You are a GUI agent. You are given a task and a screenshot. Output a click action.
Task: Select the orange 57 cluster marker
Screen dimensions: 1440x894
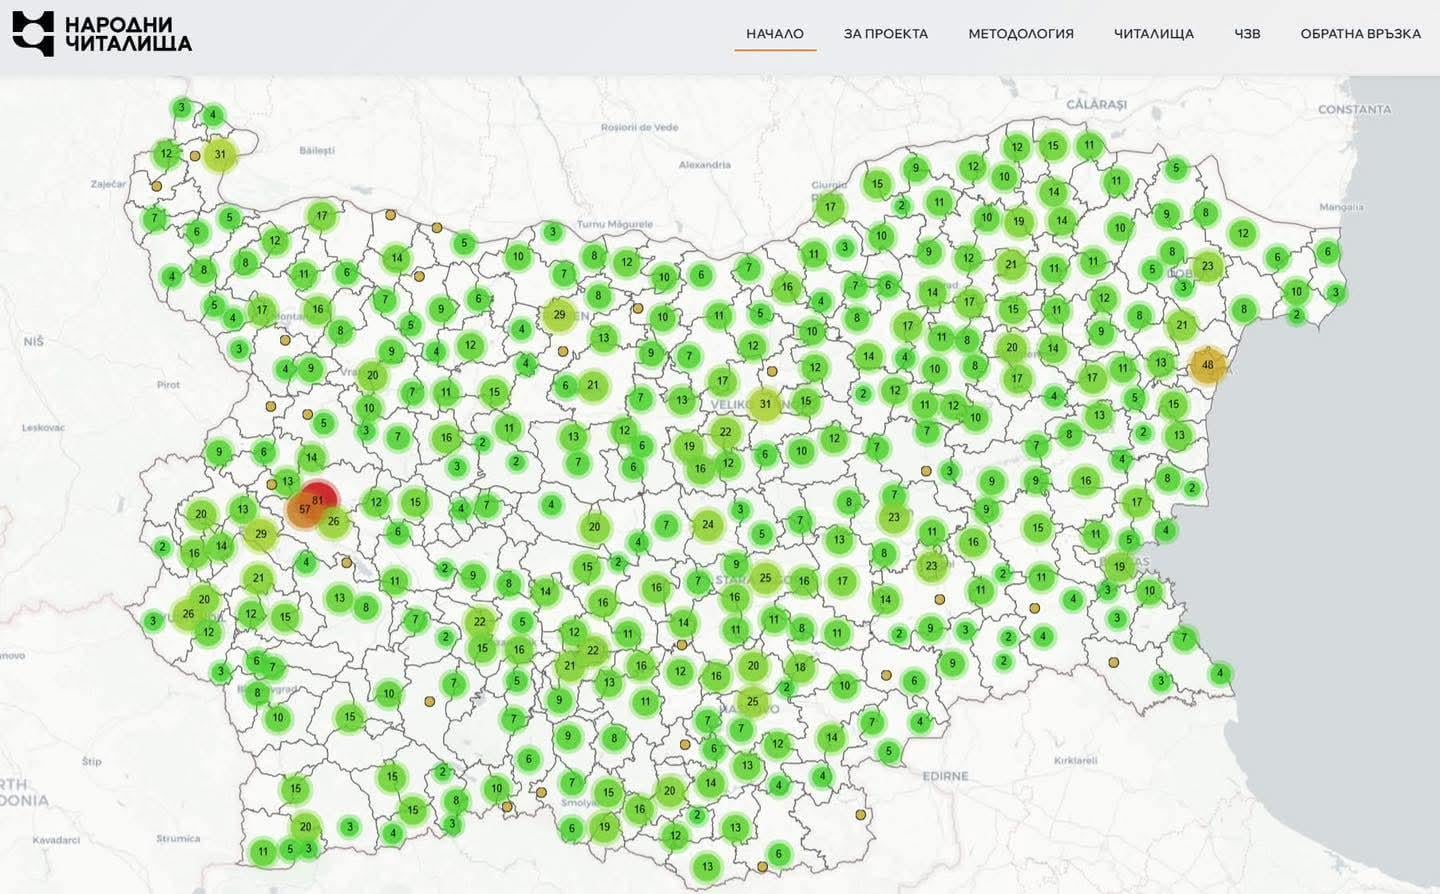tap(304, 510)
